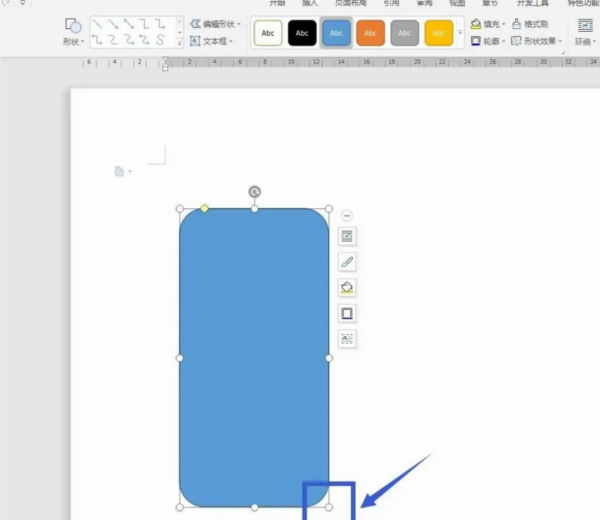Viewport: 600px width, 520px height.
Task: Open the 环绕 text wrapping dropdown
Action: [x=585, y=32]
